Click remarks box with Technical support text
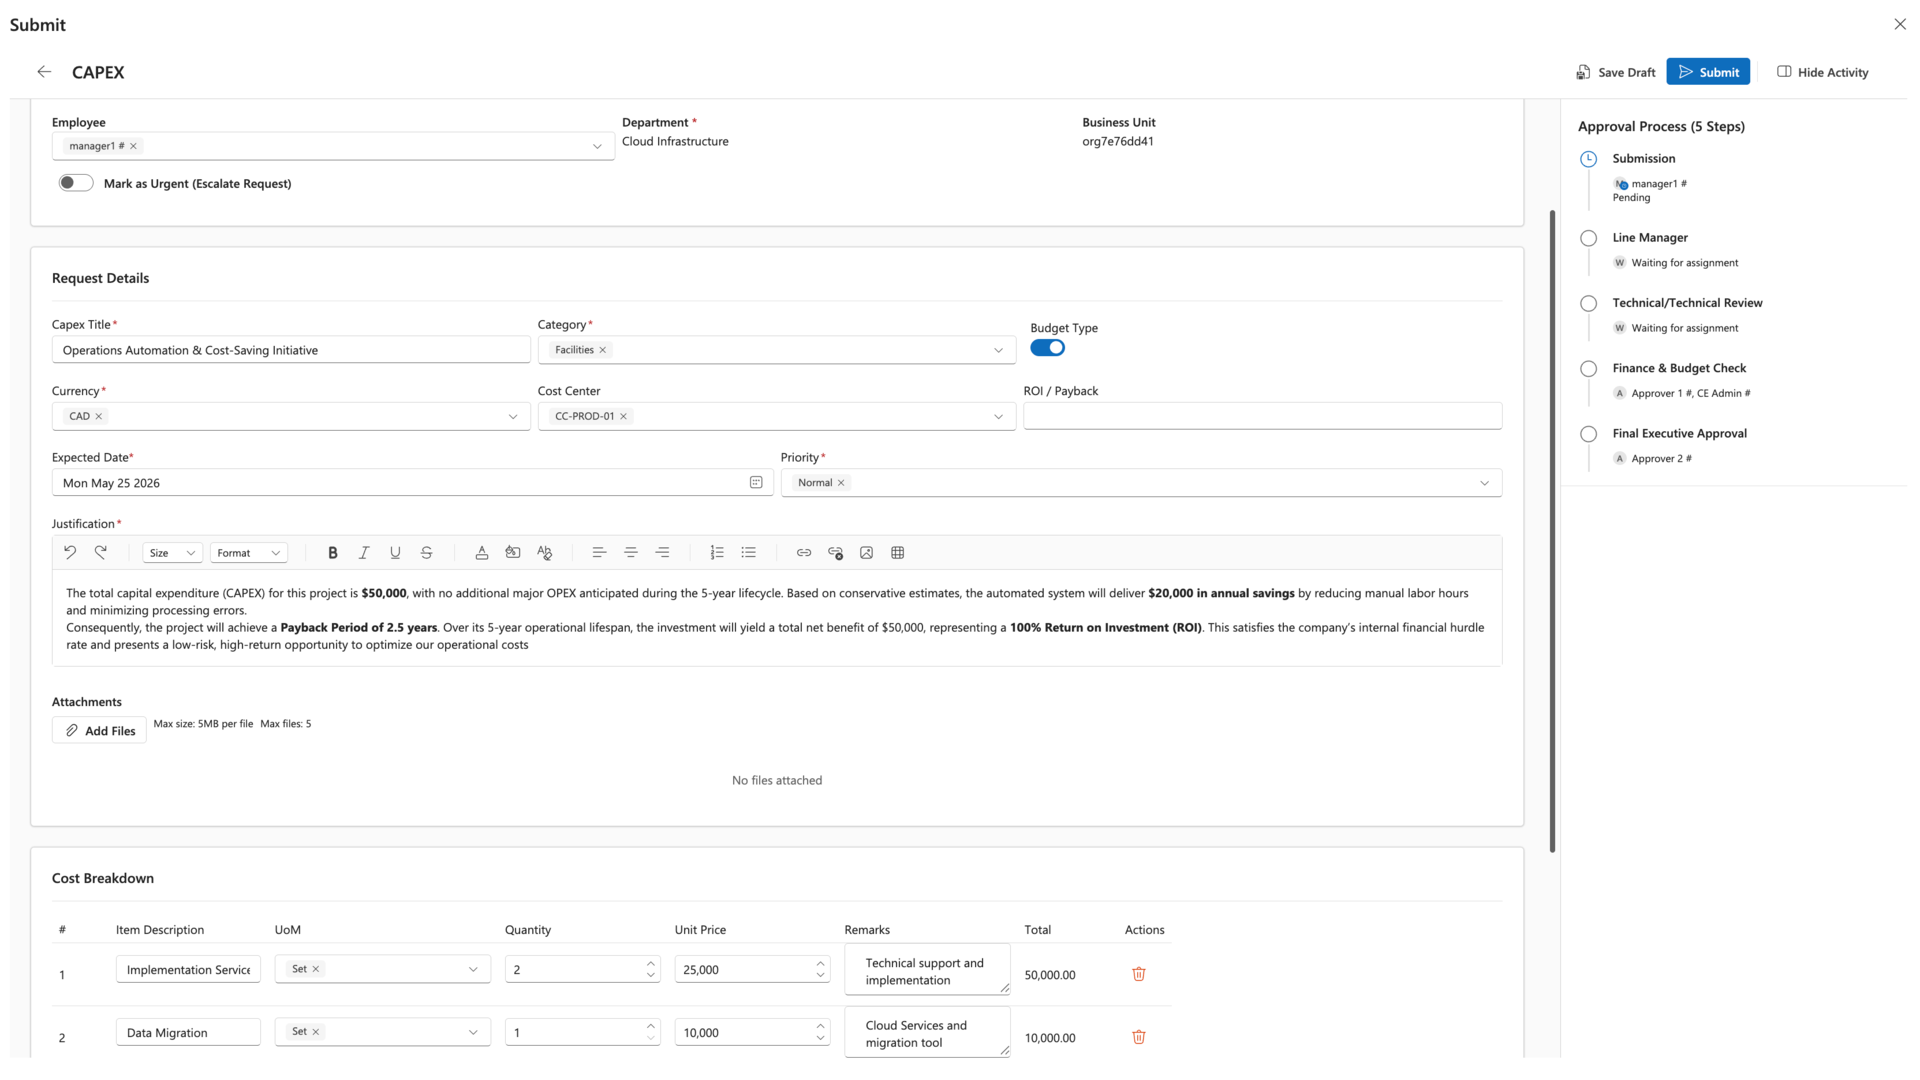 coord(927,971)
